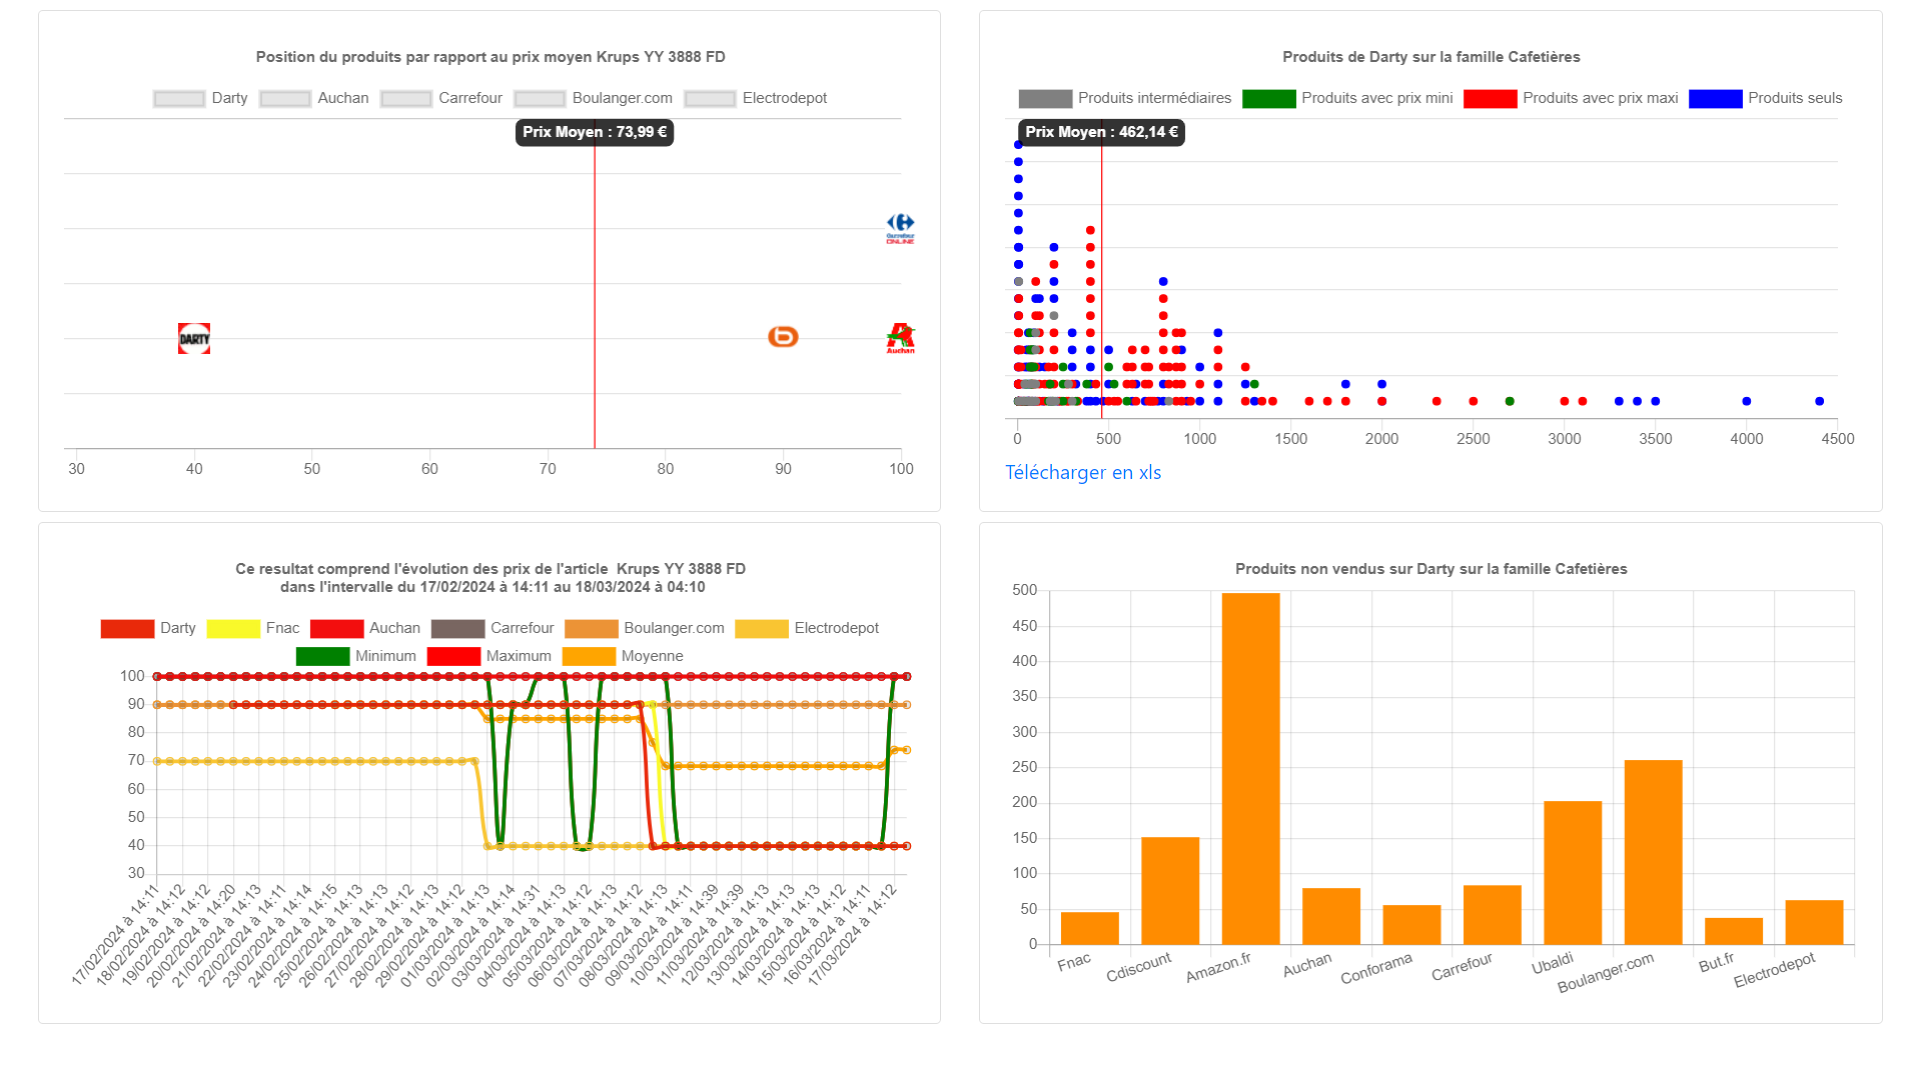This screenshot has height=1080, width=1920.
Task: Toggle Produits intermédiaires gray legend
Action: [x=1125, y=98]
